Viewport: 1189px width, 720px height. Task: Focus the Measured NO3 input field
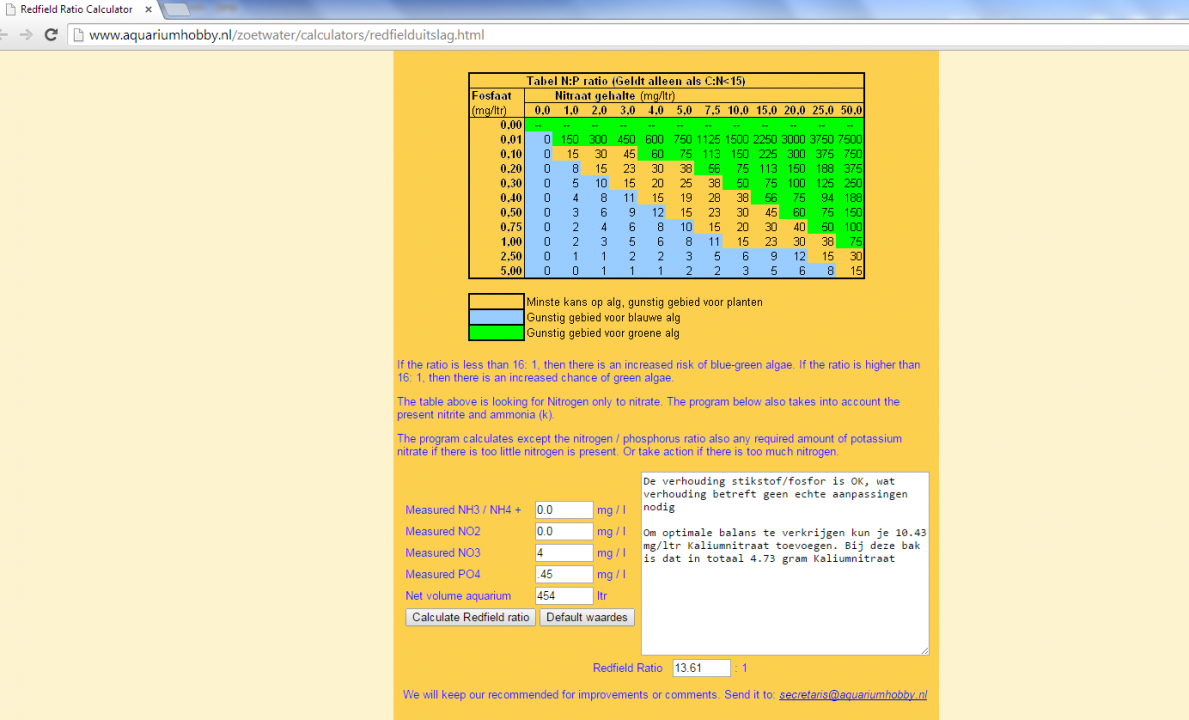click(564, 553)
